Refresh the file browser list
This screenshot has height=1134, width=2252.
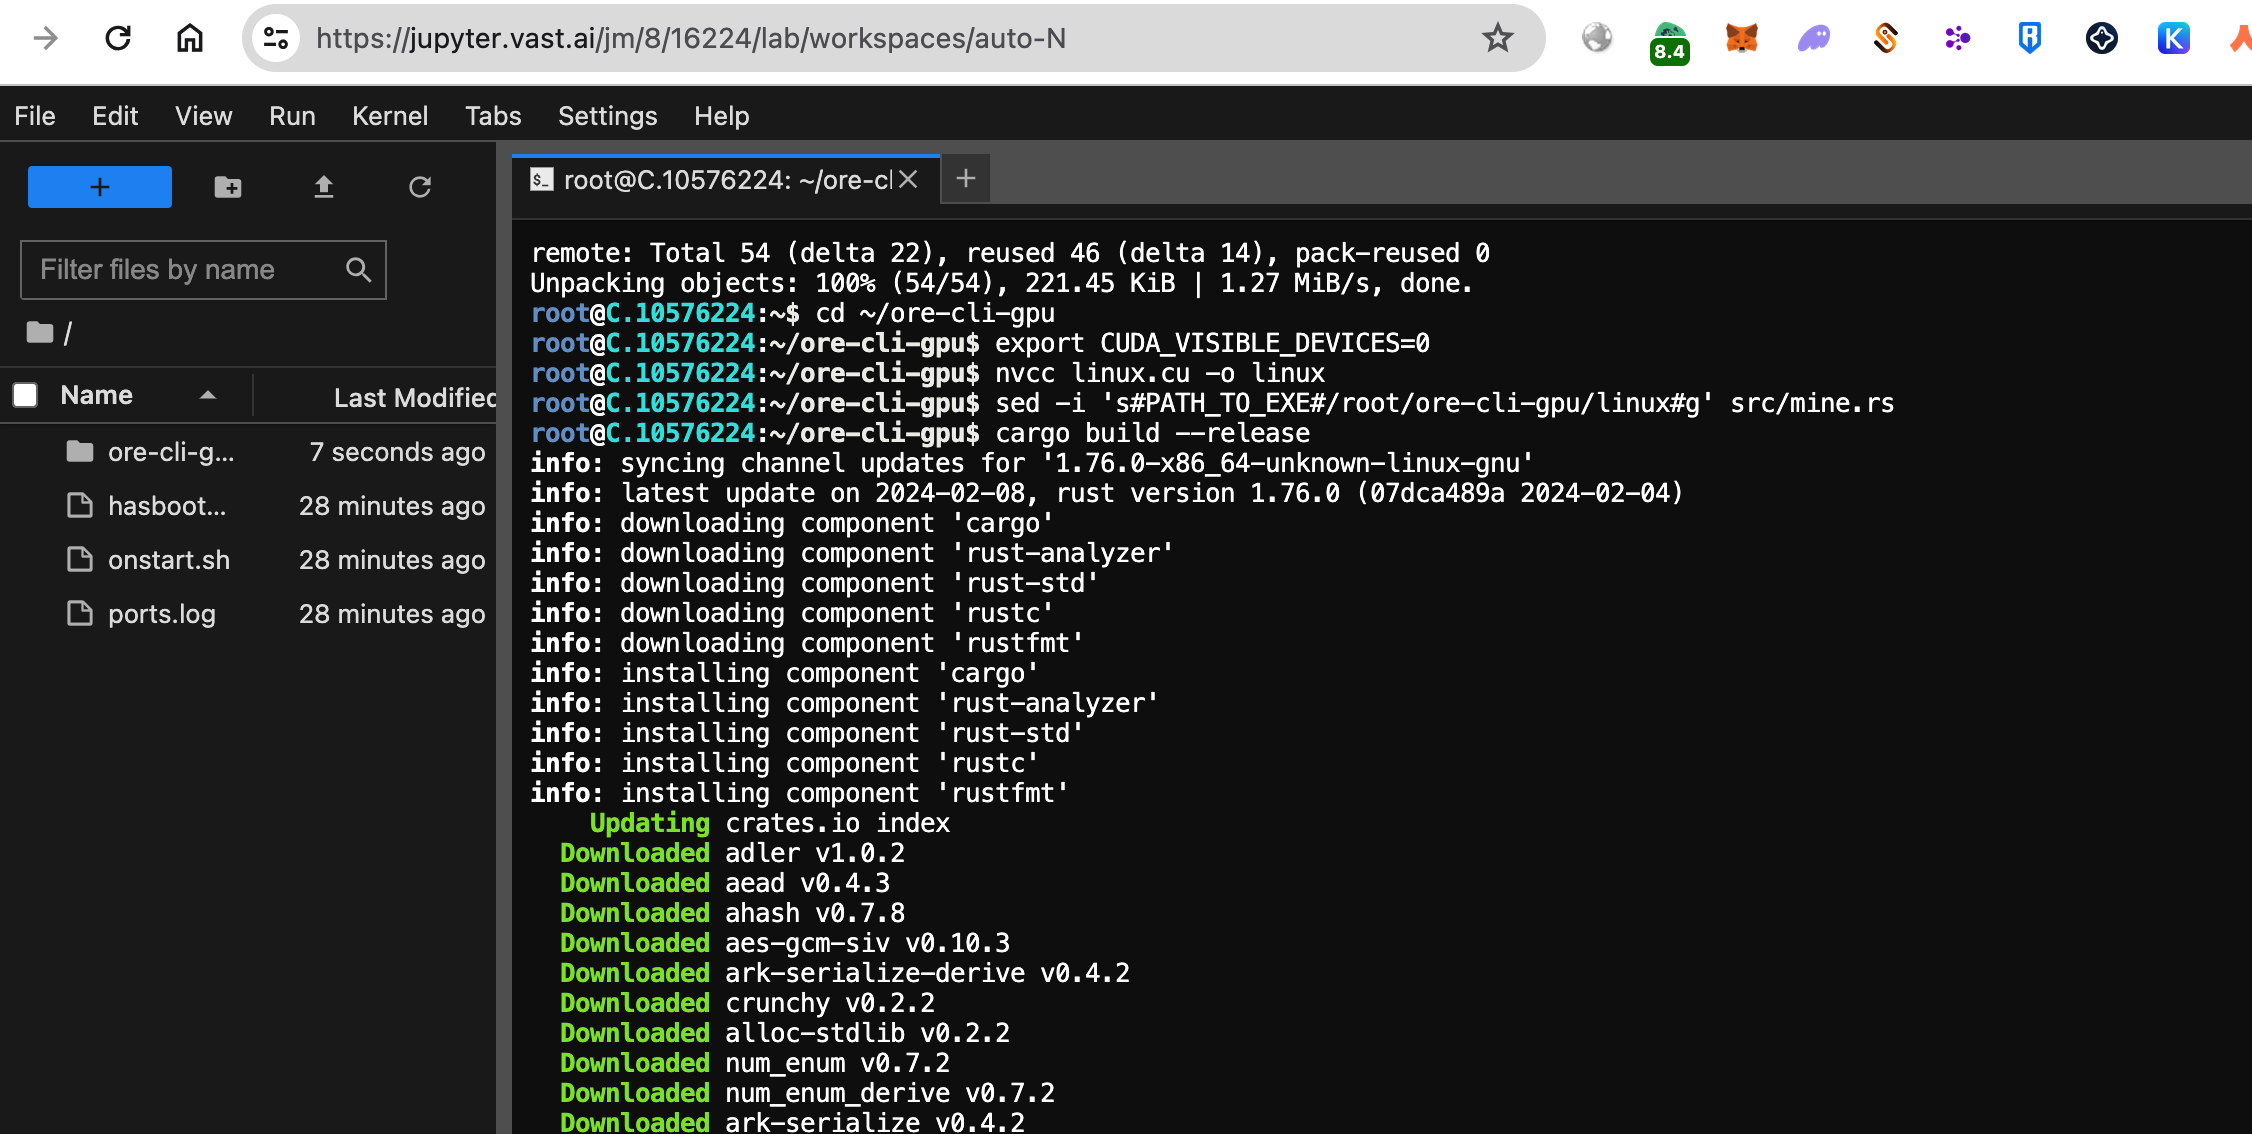tap(420, 187)
